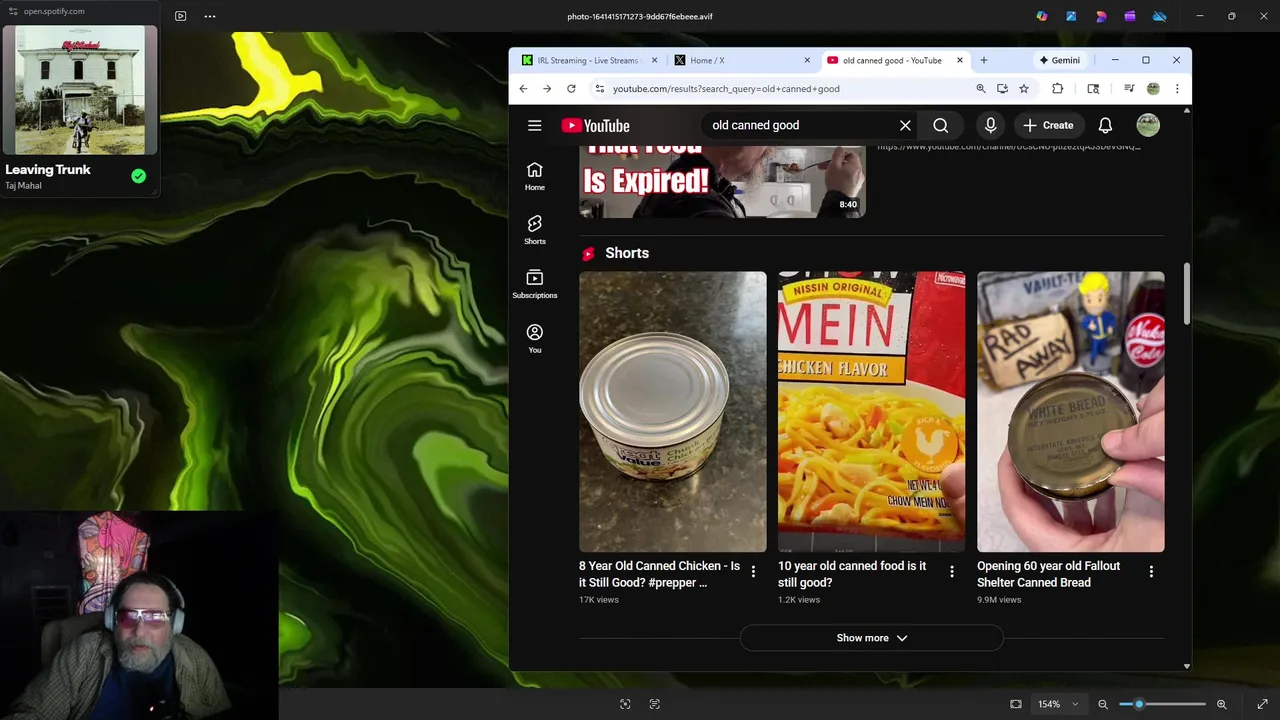The height and width of the screenshot is (720, 1280).
Task: Open 10 year old canned food title
Action: click(x=852, y=574)
